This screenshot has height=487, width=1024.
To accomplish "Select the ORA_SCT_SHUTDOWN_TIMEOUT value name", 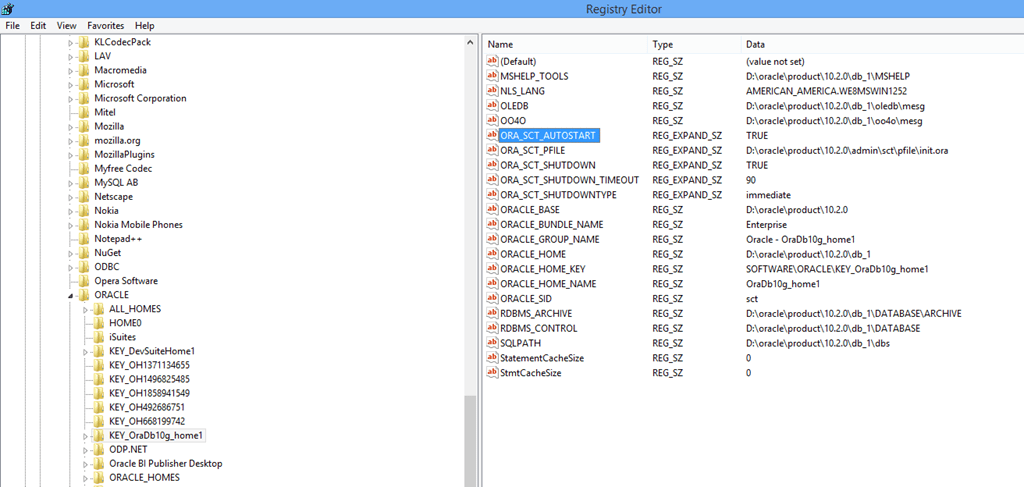I will pos(569,180).
